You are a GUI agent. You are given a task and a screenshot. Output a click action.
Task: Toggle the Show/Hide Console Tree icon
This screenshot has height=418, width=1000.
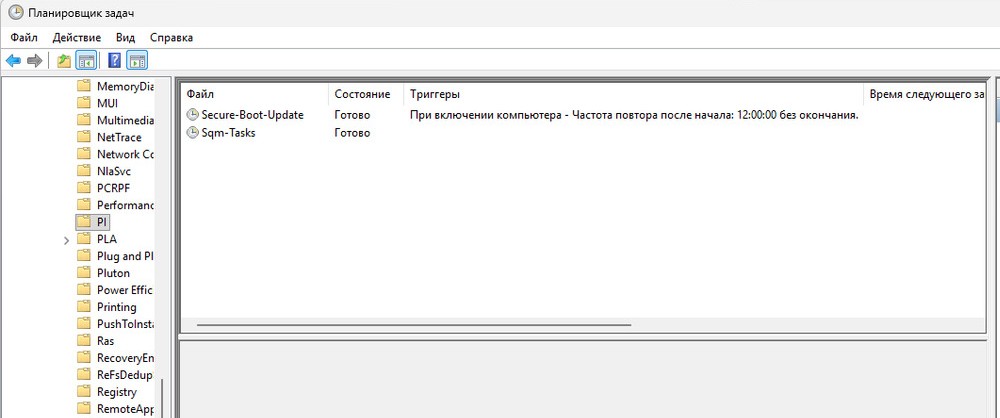[x=85, y=61]
